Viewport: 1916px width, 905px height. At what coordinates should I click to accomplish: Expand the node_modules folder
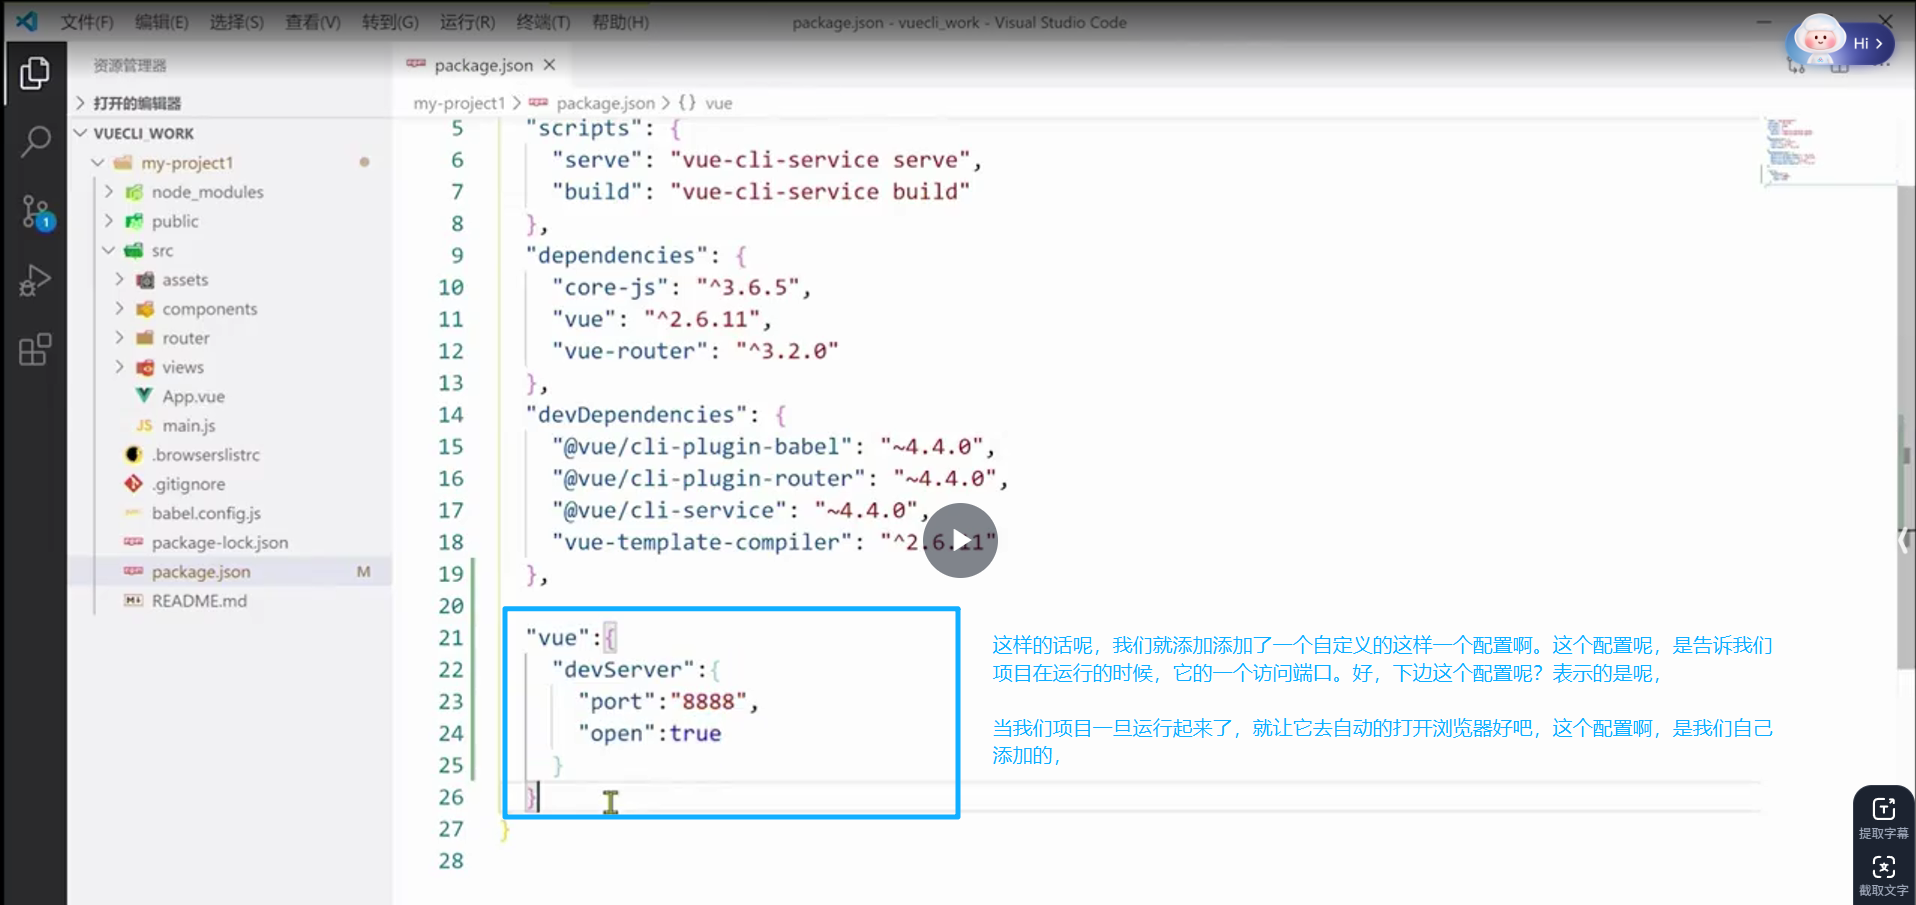tap(207, 192)
